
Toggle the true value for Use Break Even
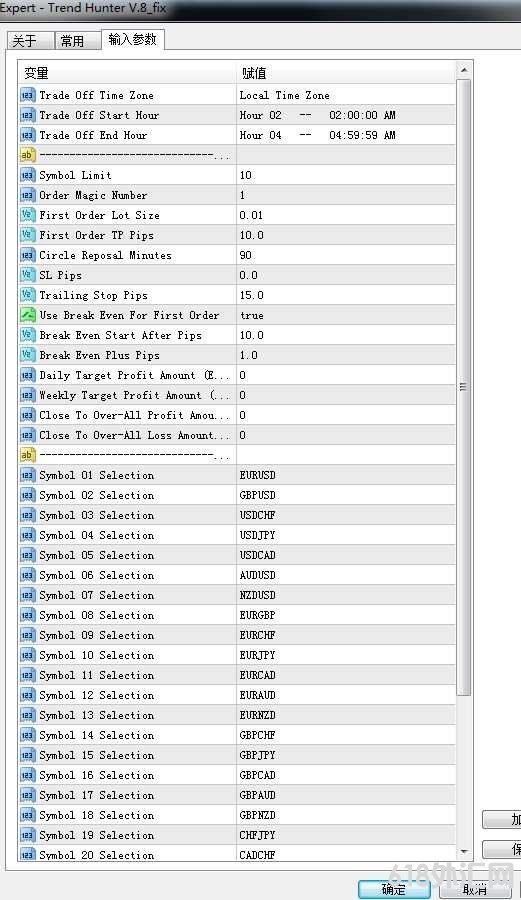pyautogui.click(x=252, y=315)
